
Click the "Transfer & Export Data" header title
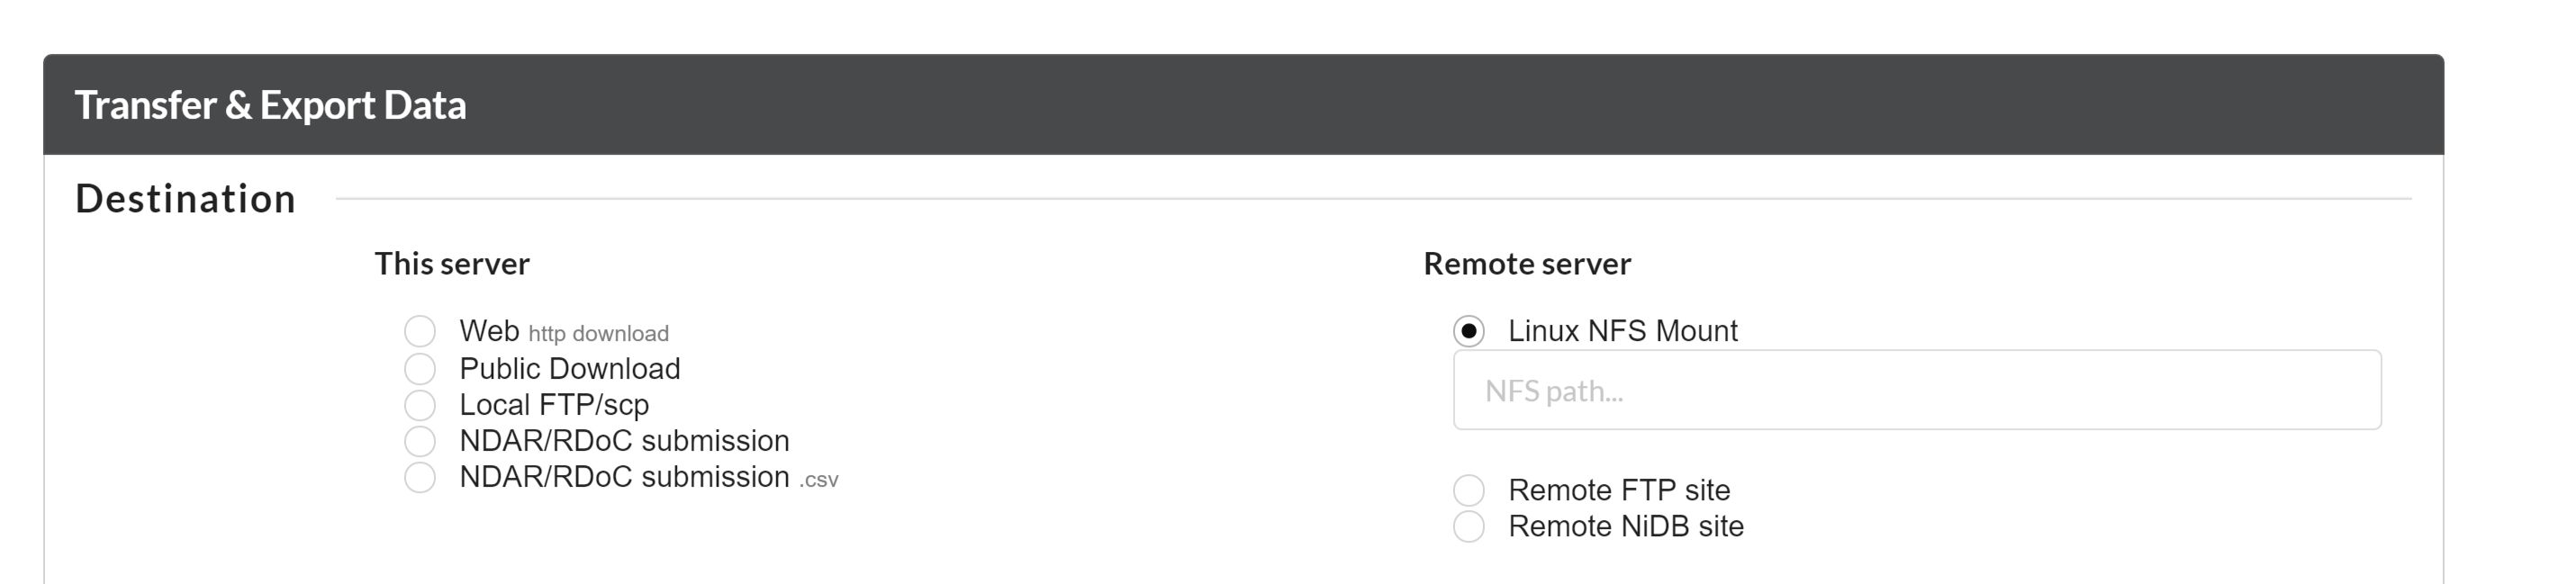(270, 105)
